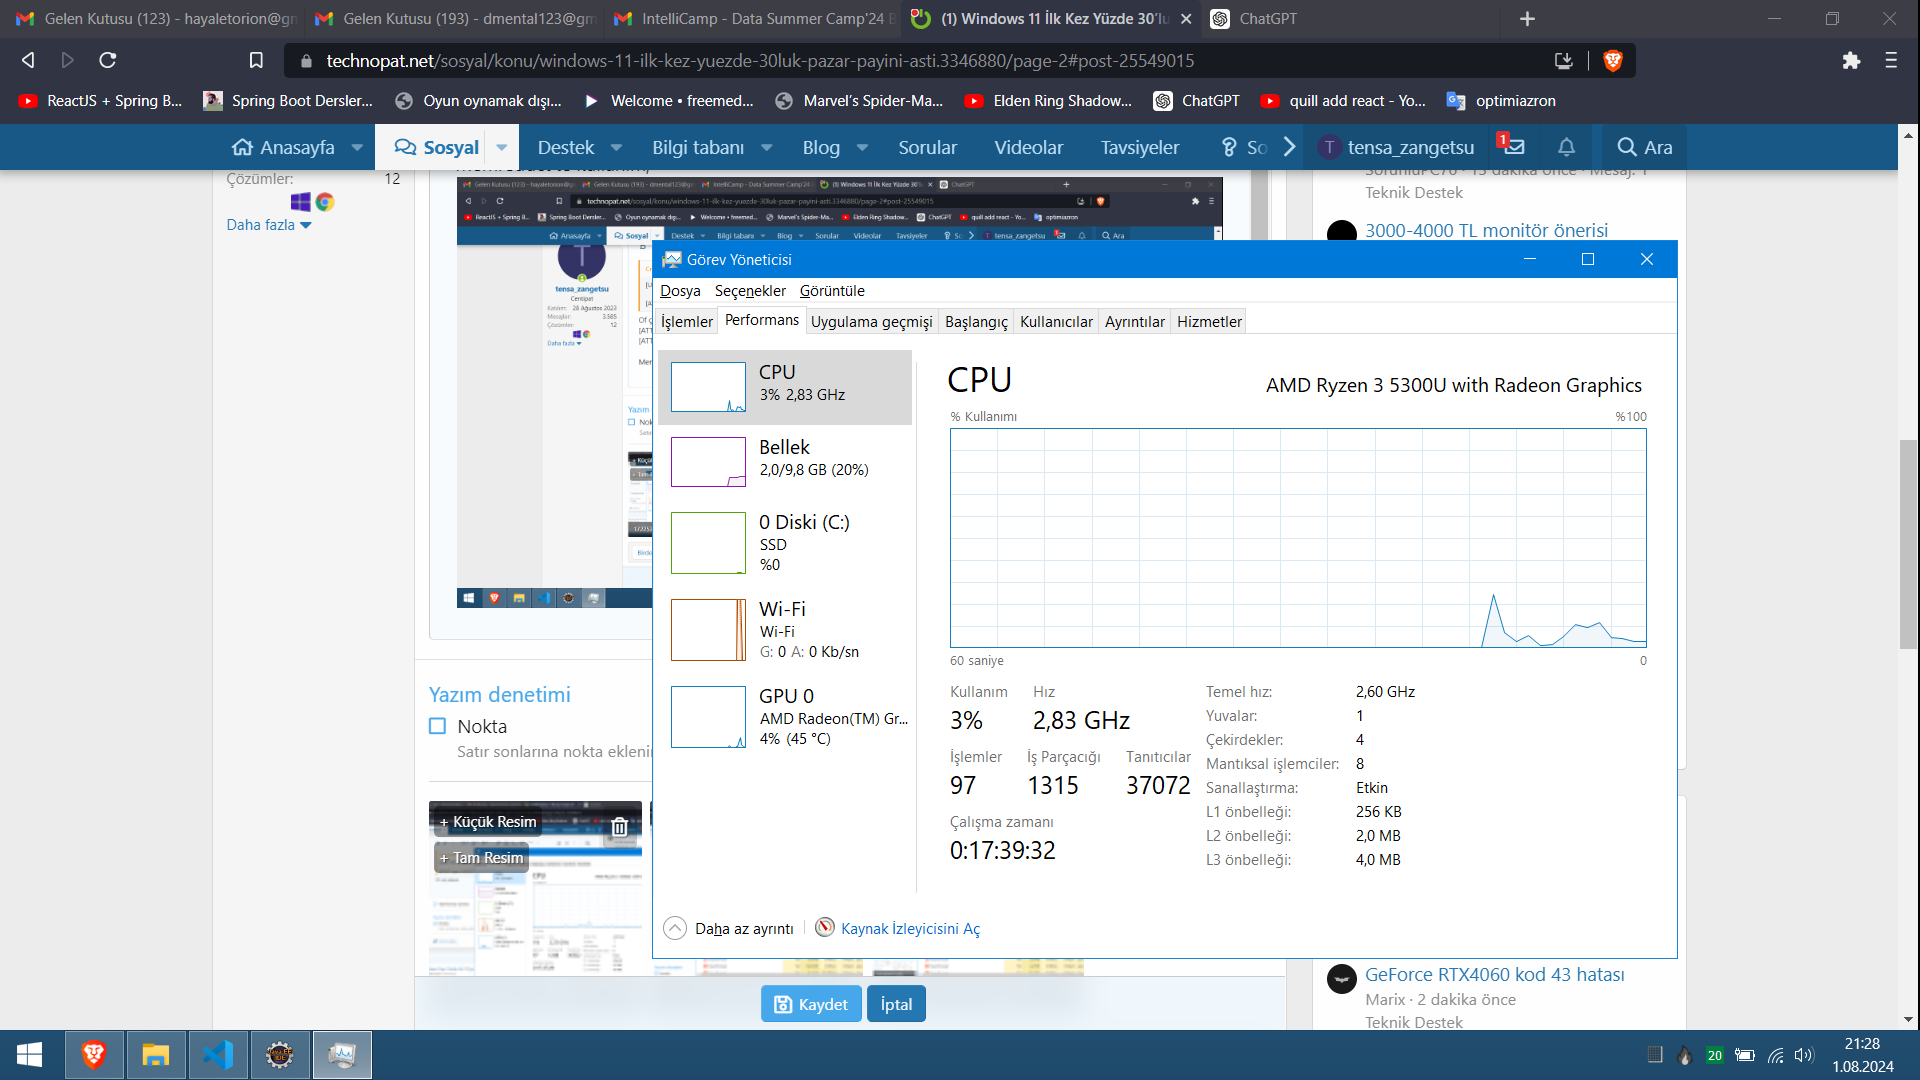Delete attachment with trash icon
Screen dimensions: 1920x1080
(x=619, y=827)
